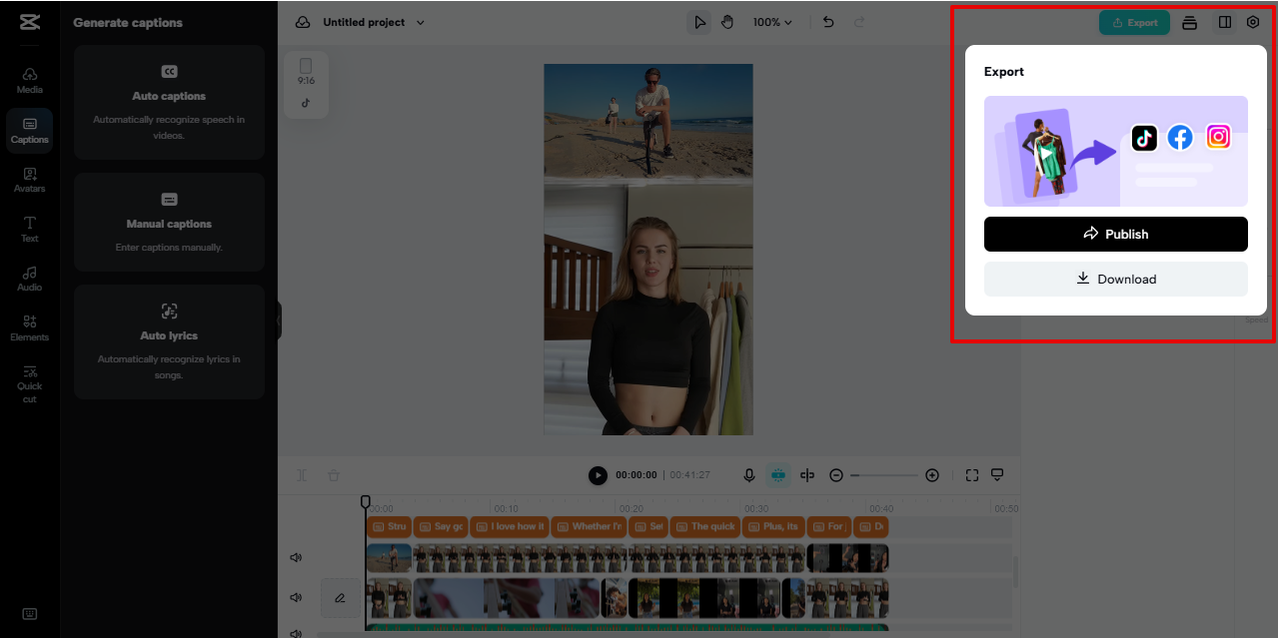The width and height of the screenshot is (1280, 638).
Task: Toggle the smart tools highlight icon near split
Action: point(778,475)
